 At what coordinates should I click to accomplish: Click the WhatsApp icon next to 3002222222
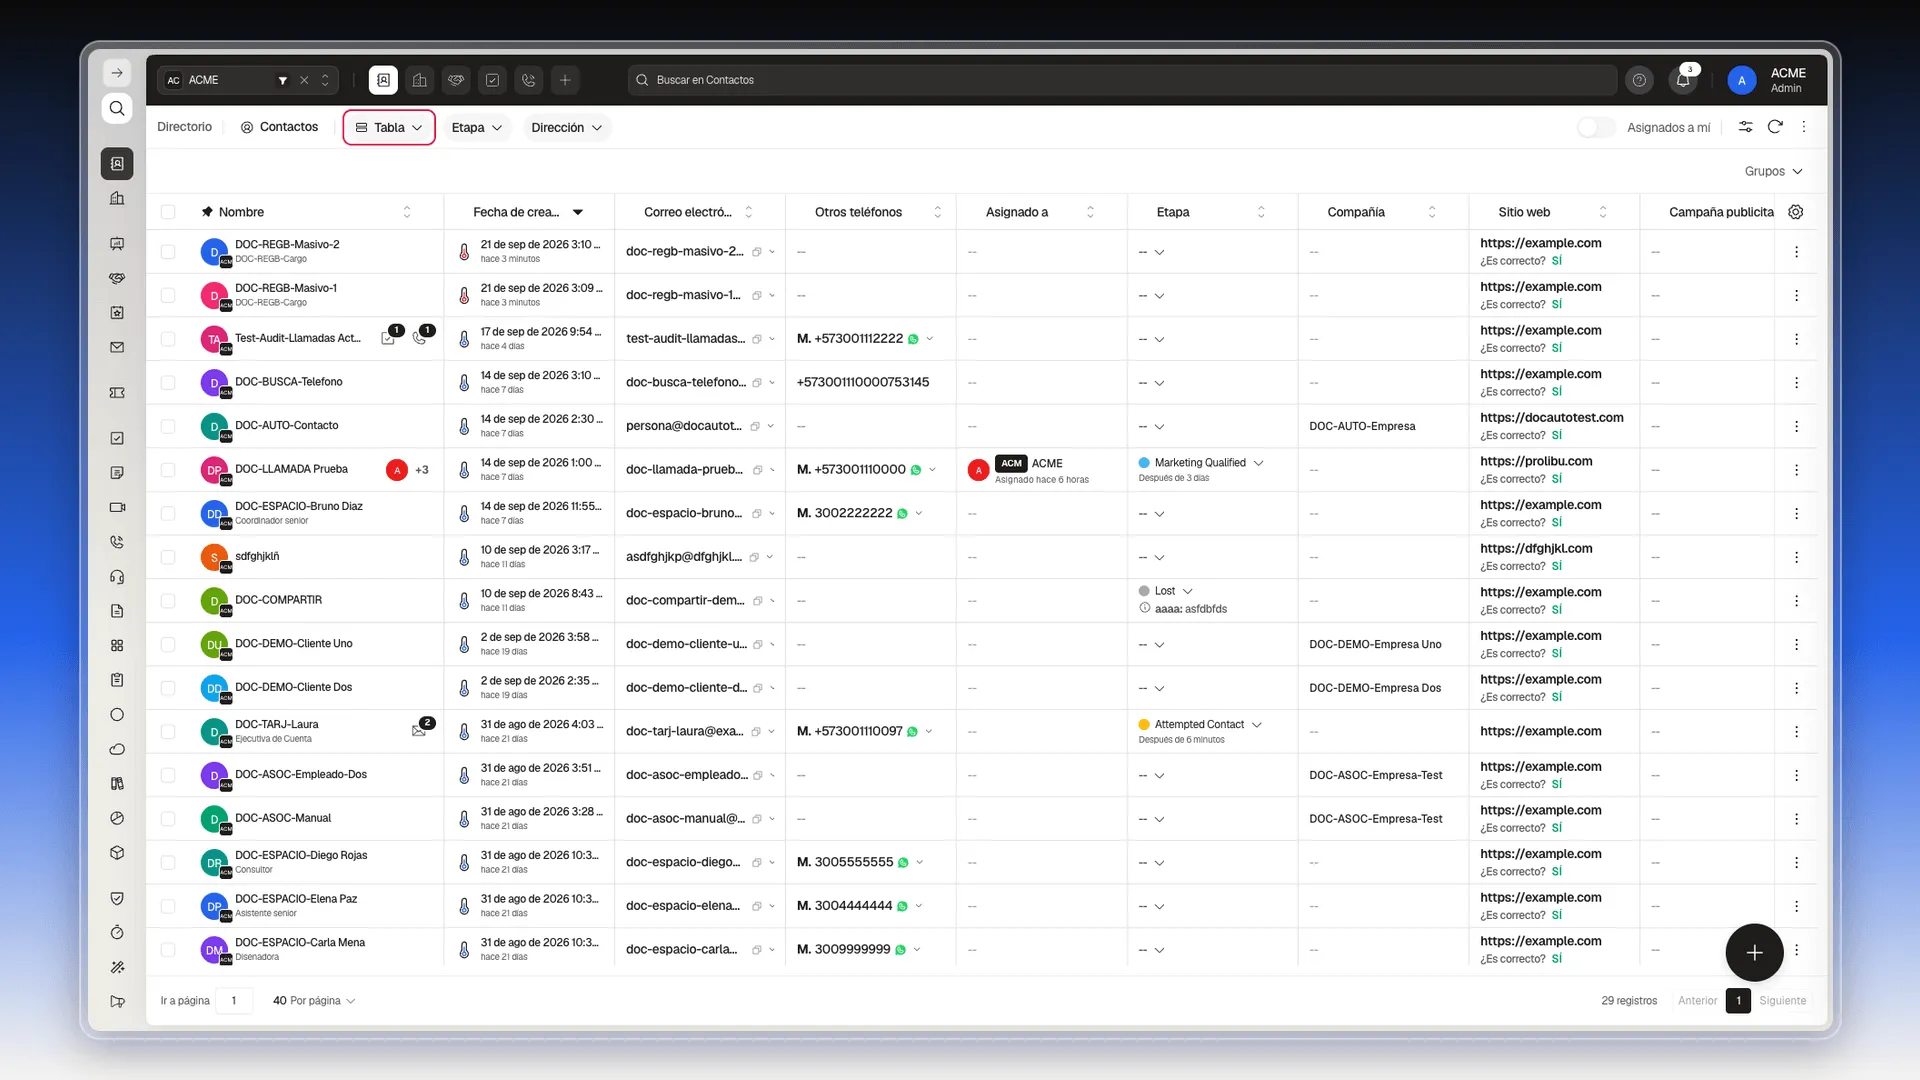[x=902, y=514]
